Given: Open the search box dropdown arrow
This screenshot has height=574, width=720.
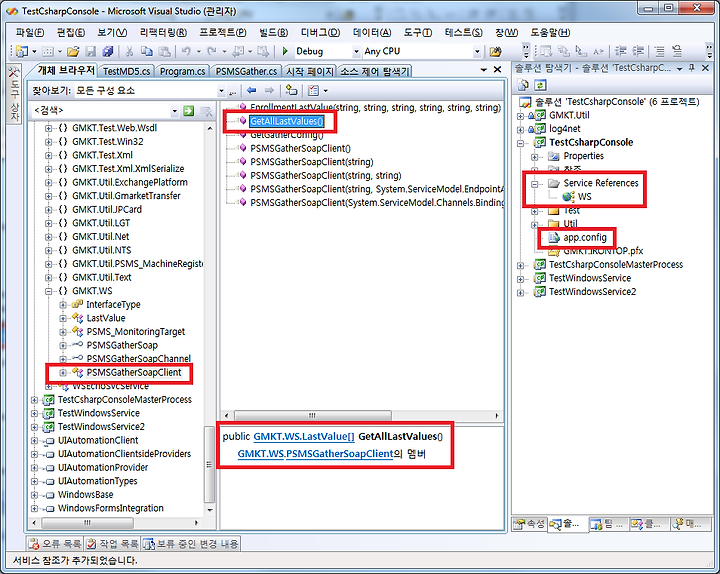Looking at the screenshot, I should pos(174,111).
